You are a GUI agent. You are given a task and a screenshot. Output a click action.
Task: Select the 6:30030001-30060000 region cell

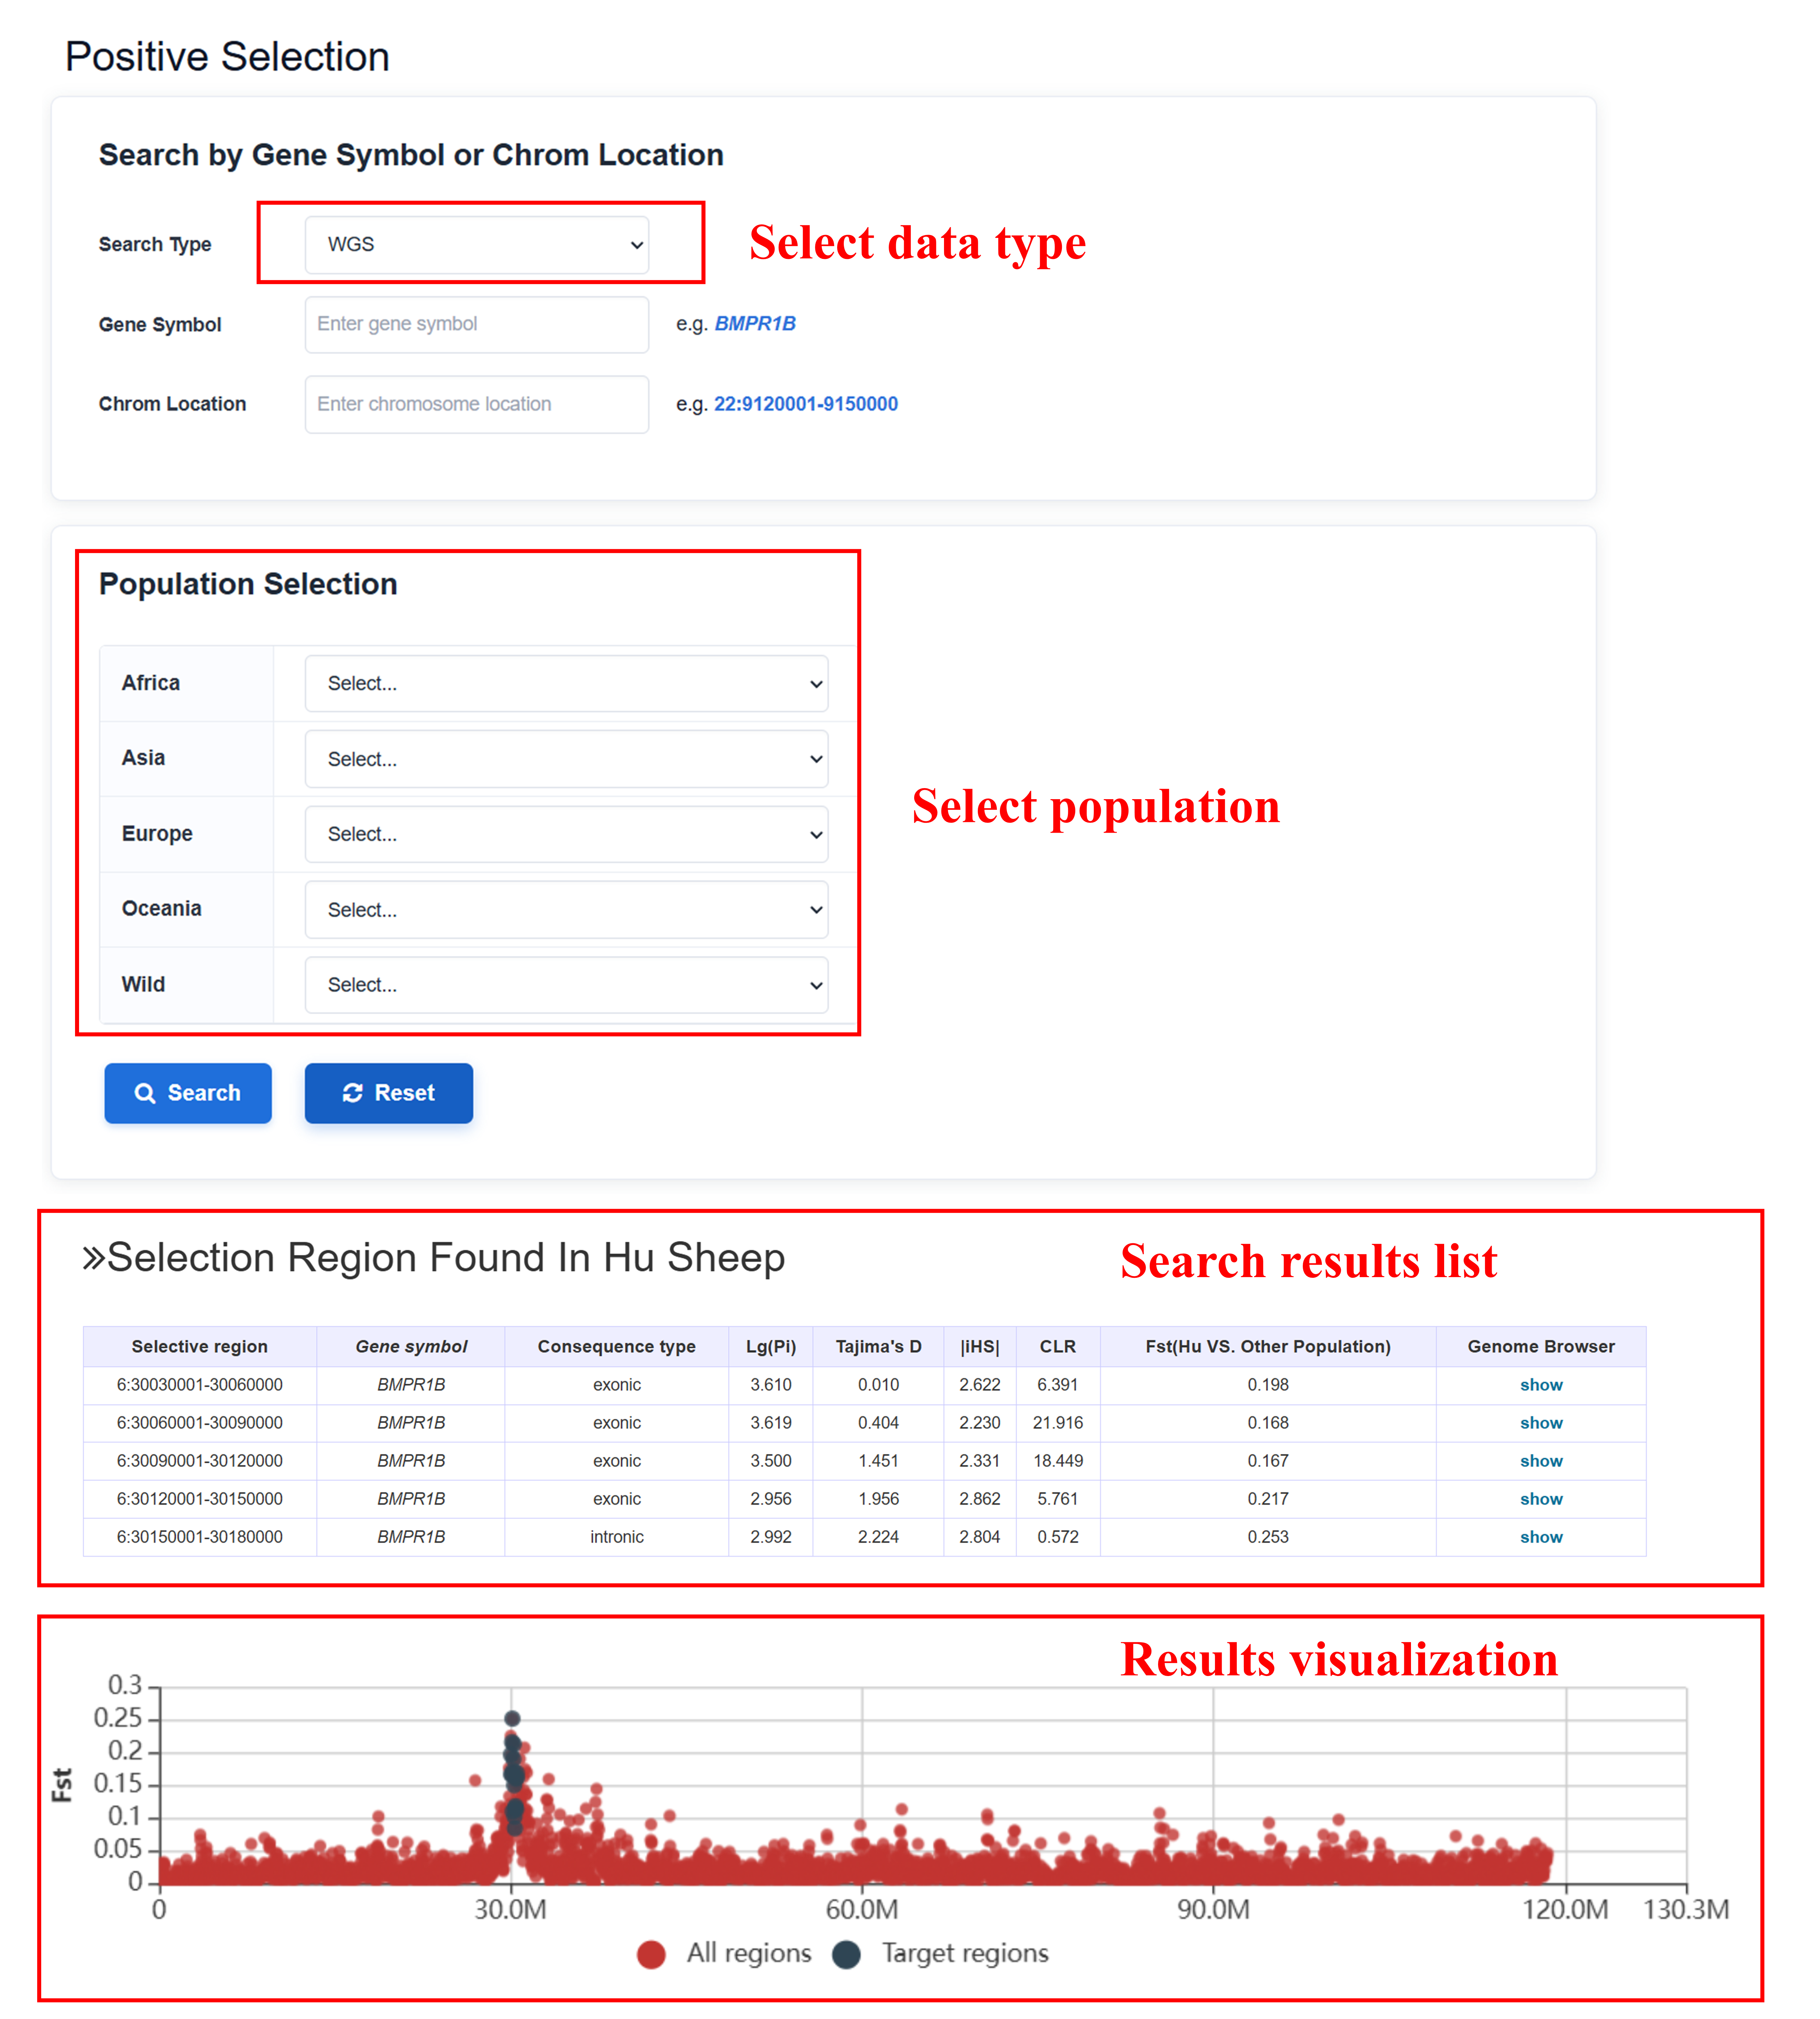pos(200,1385)
